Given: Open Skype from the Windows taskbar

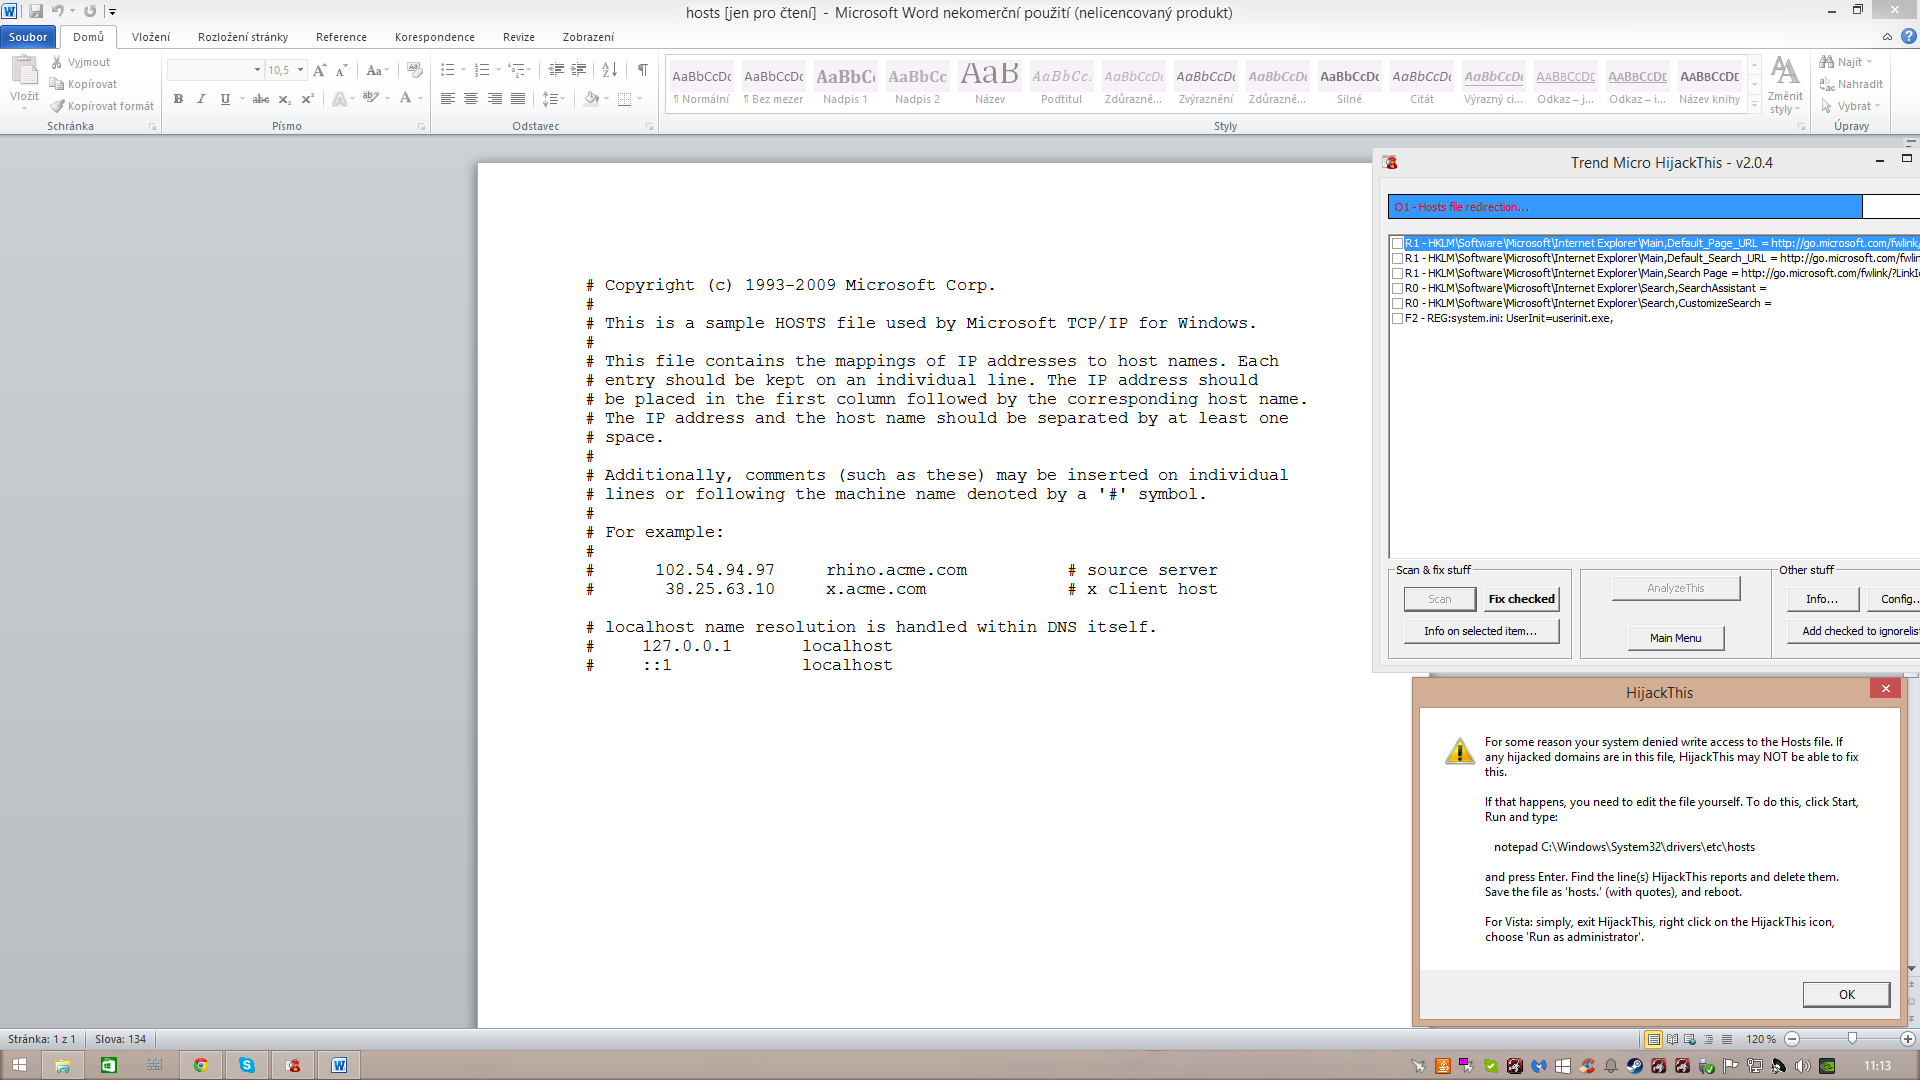Looking at the screenshot, I should [x=247, y=1065].
